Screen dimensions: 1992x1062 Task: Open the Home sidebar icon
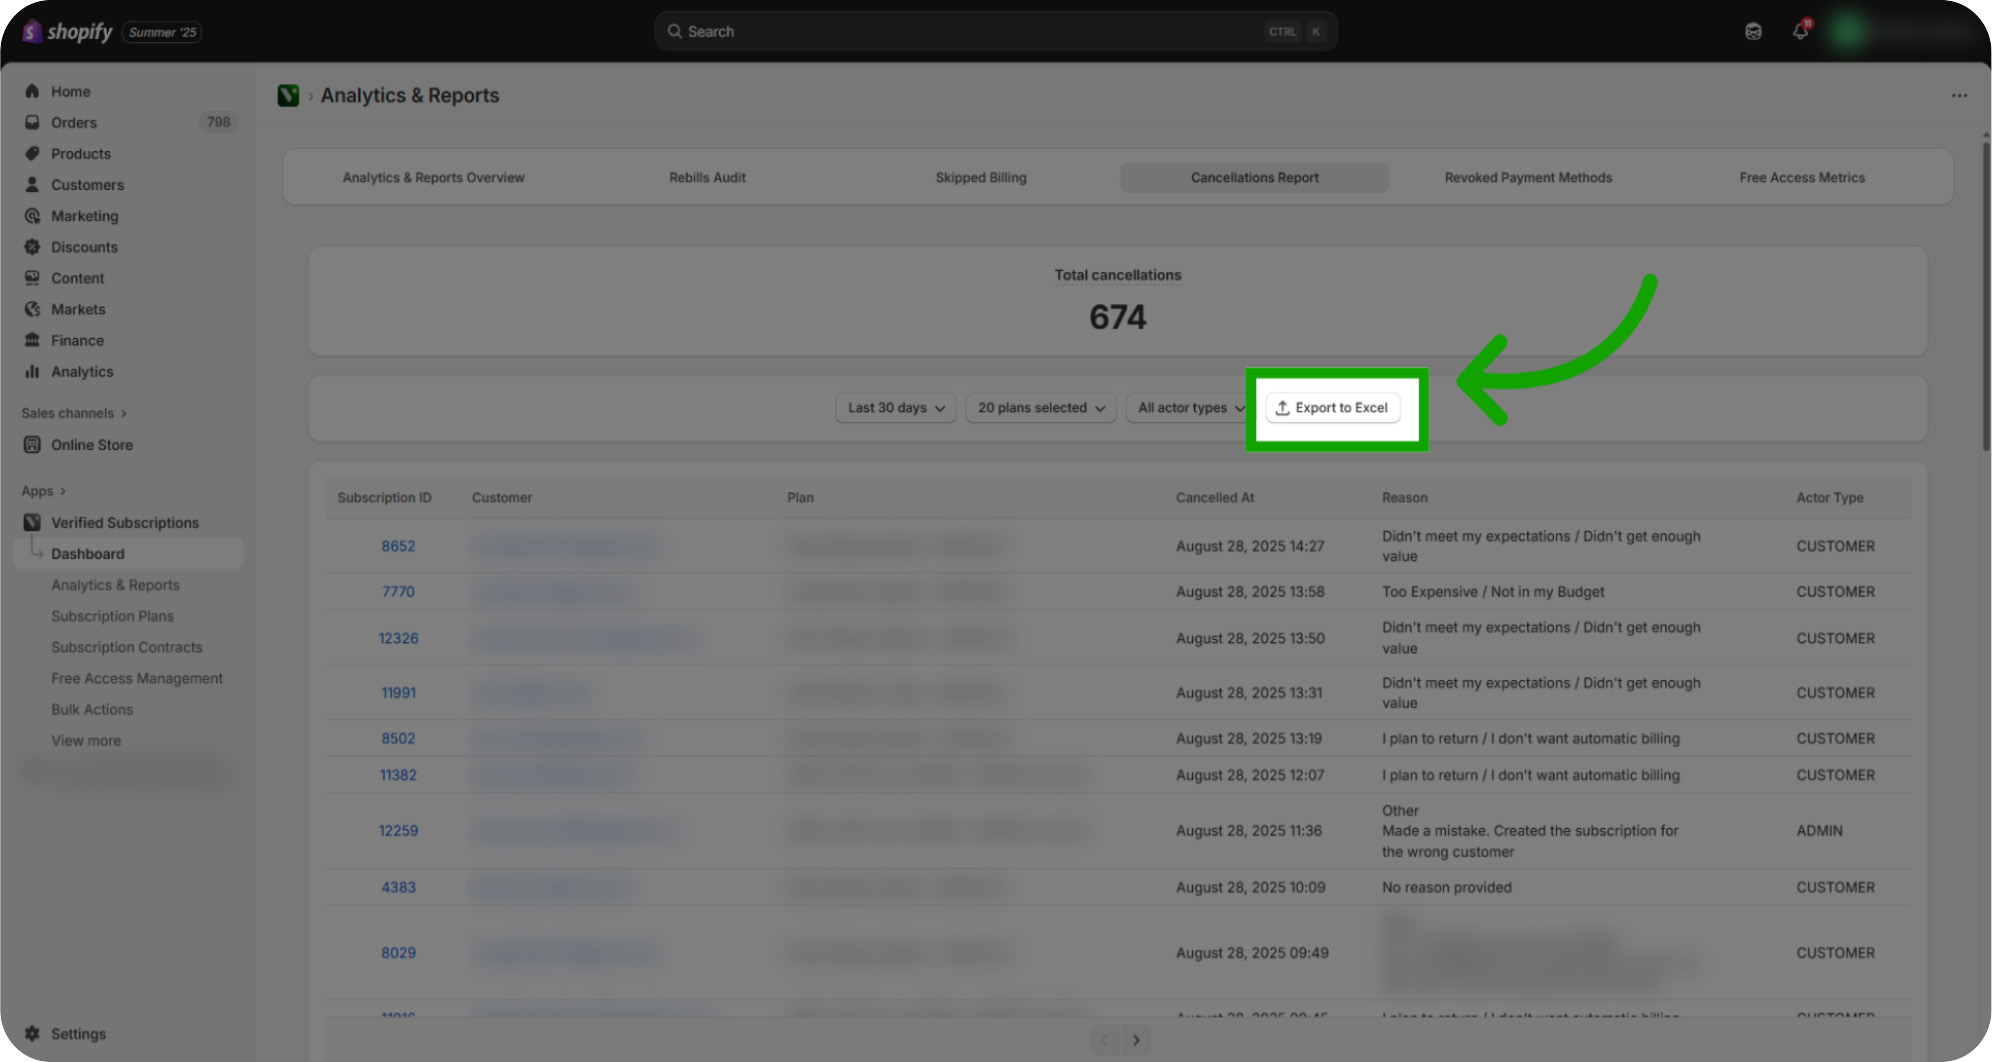pyautogui.click(x=32, y=91)
